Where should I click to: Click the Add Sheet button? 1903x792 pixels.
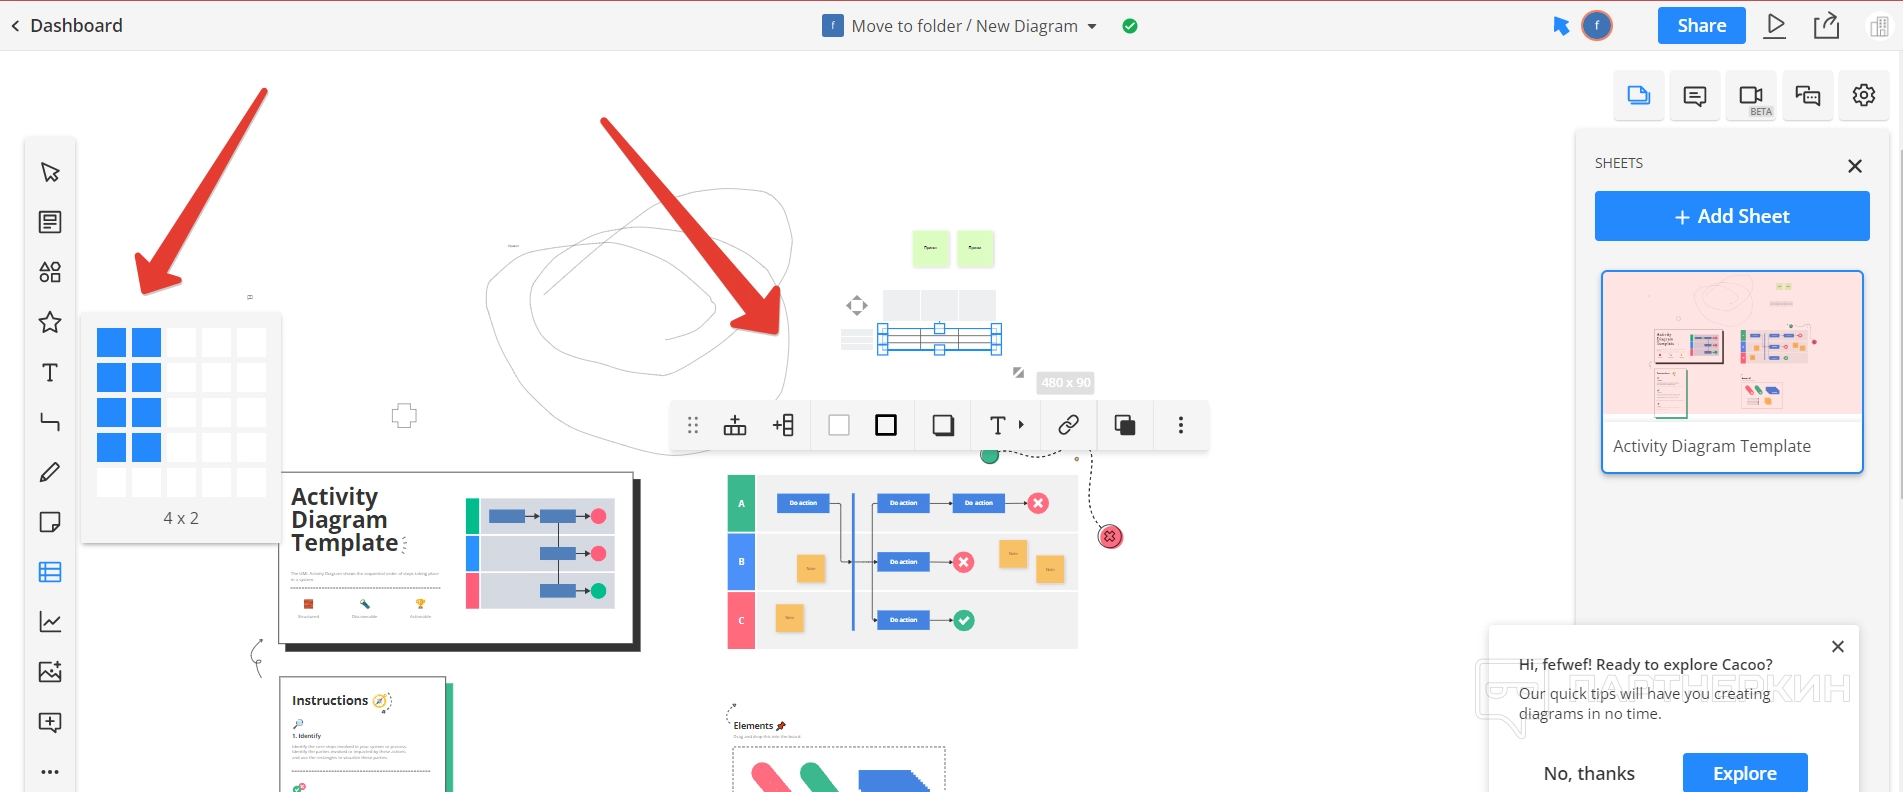(x=1732, y=216)
